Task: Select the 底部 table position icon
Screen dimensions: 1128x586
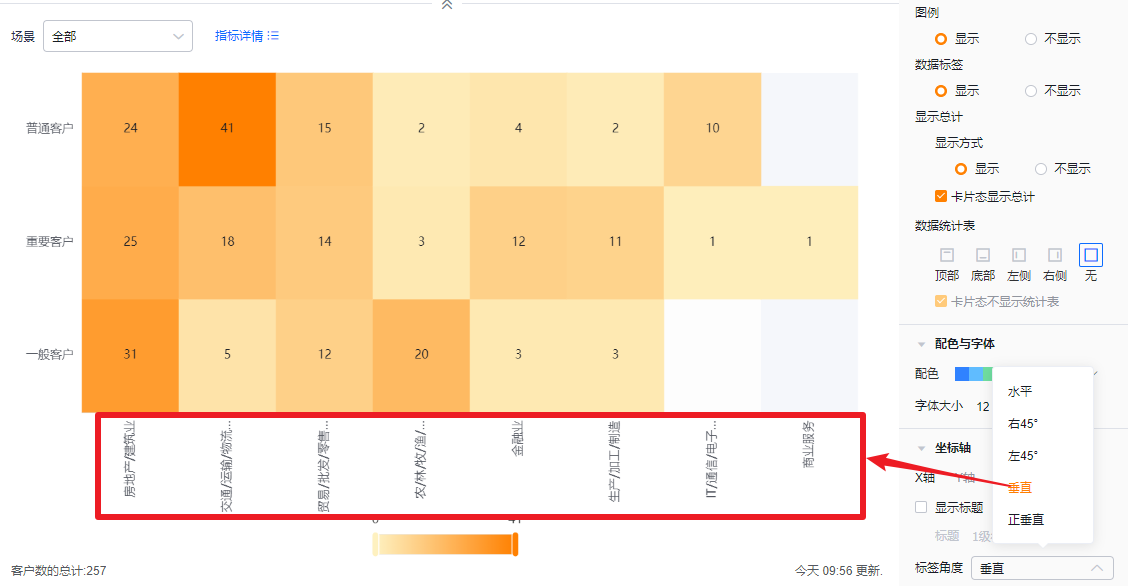Action: (982, 255)
